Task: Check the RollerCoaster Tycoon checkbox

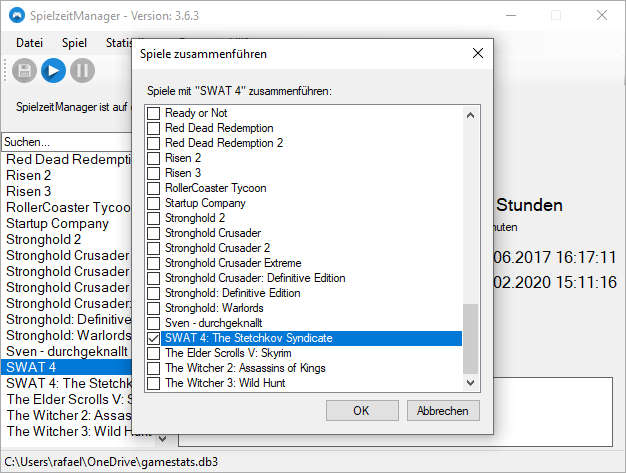Action: point(153,189)
